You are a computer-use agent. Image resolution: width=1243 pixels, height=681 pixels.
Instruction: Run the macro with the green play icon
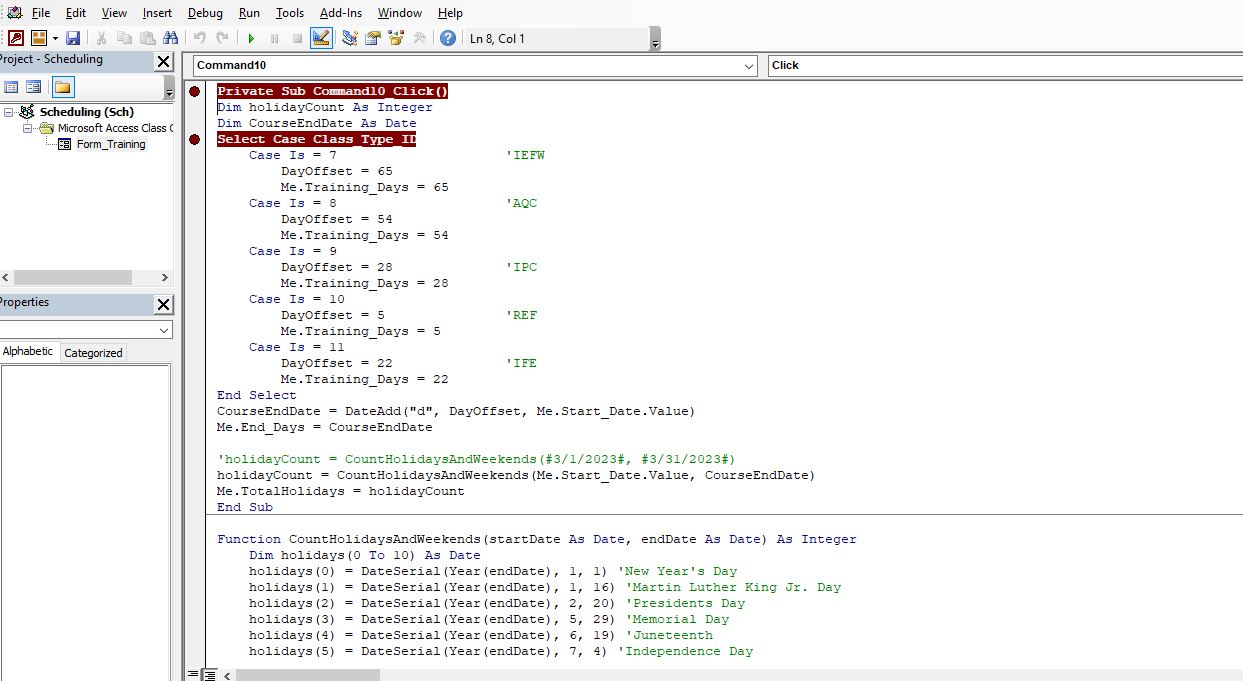tap(251, 38)
